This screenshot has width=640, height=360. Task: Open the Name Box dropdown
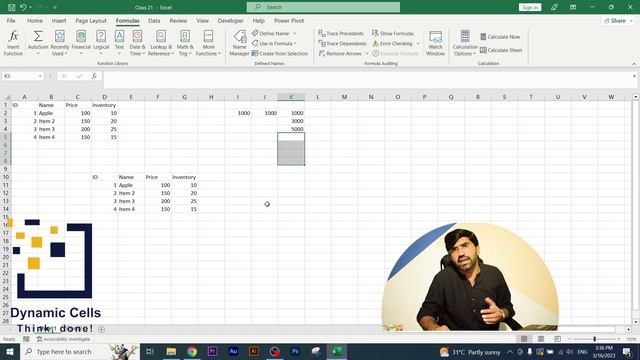tap(40, 76)
